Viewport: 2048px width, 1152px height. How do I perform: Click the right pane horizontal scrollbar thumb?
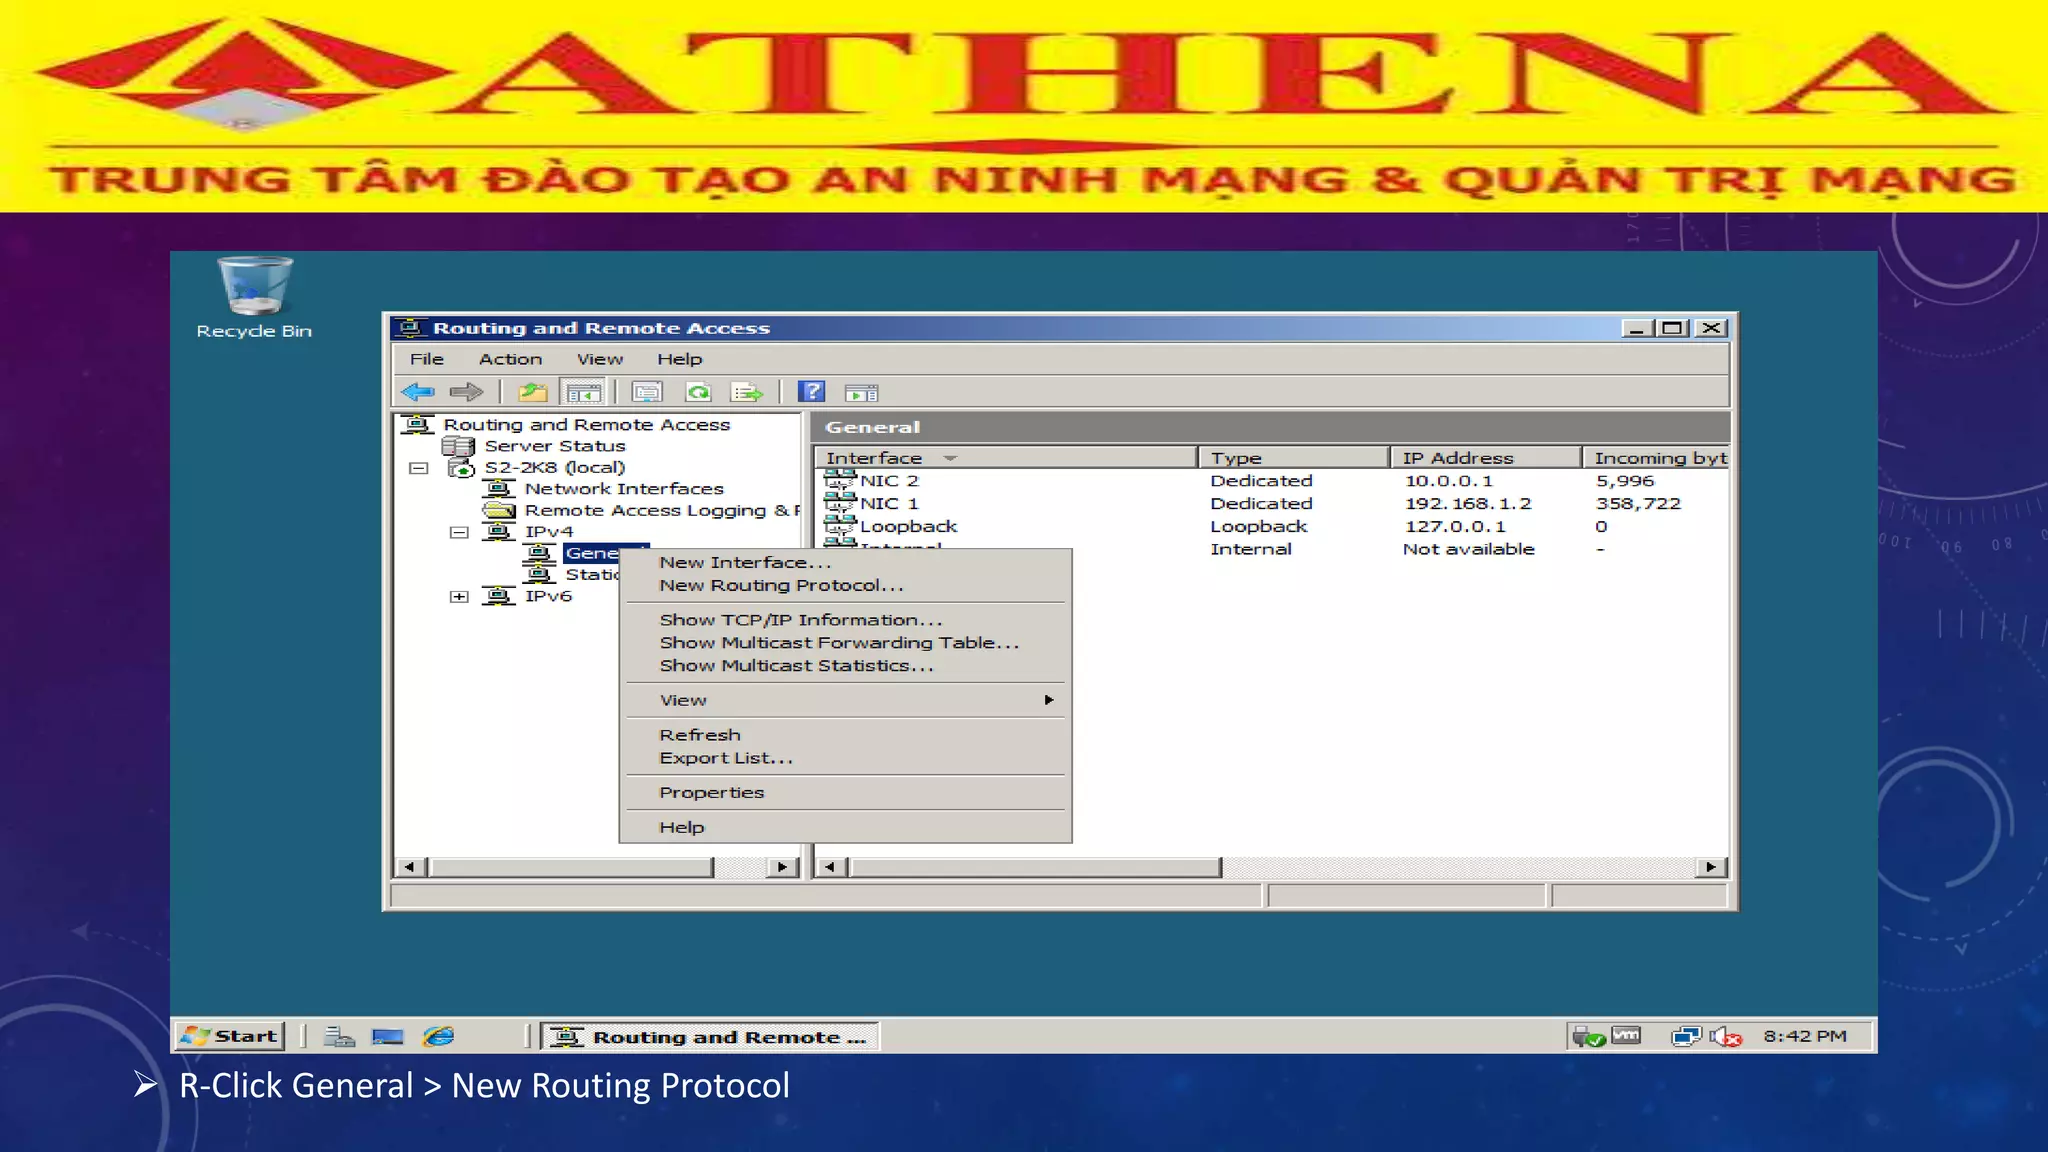(1035, 867)
